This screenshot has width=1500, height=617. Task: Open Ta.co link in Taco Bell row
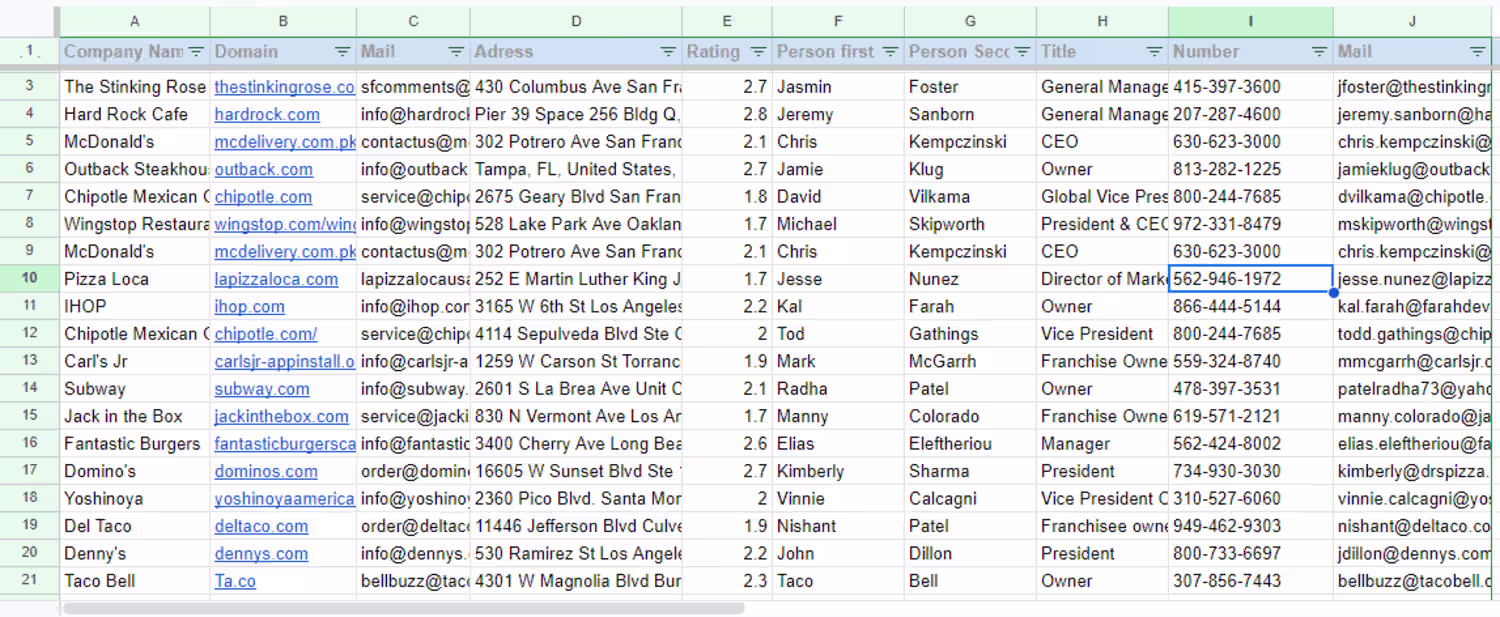(x=235, y=581)
